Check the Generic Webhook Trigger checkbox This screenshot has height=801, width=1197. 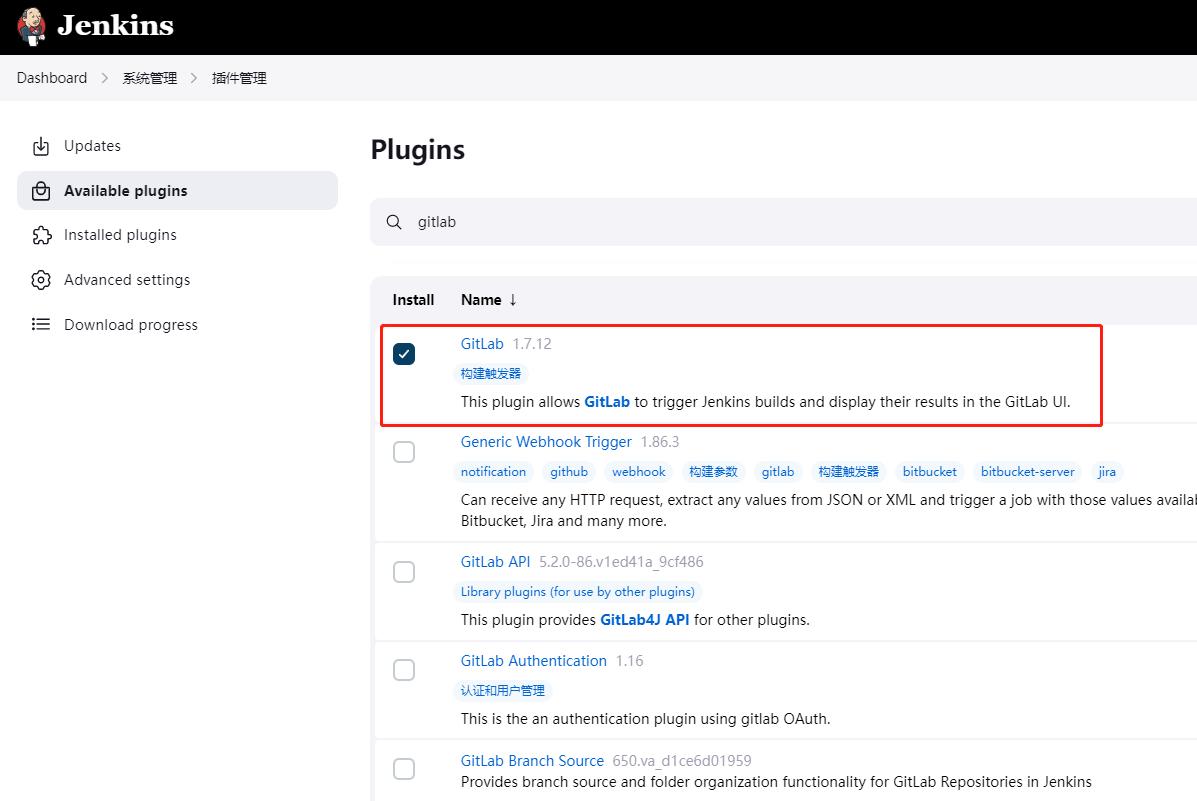point(404,451)
